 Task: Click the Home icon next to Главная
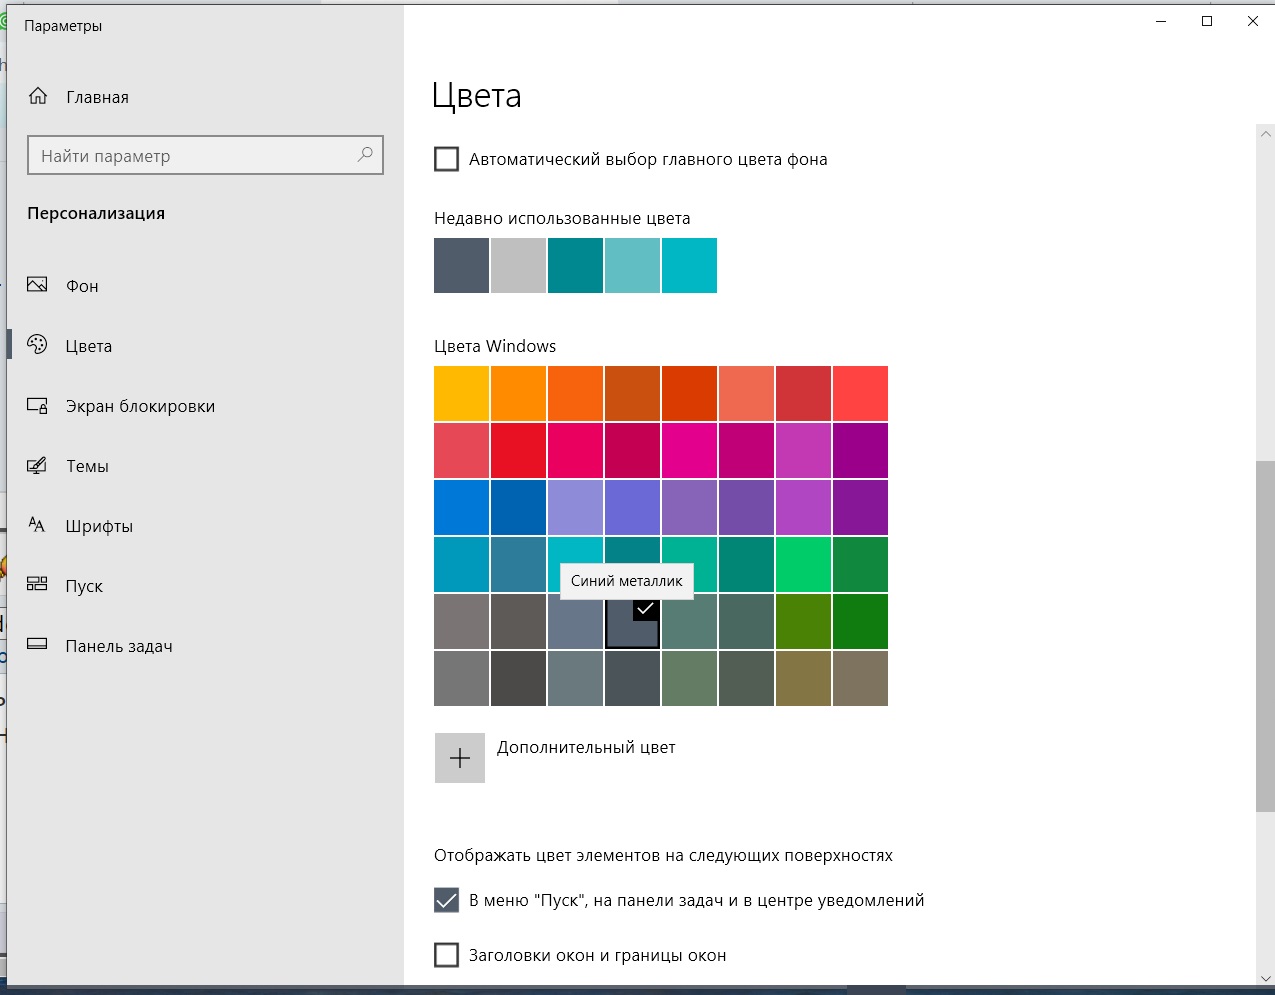pos(38,96)
